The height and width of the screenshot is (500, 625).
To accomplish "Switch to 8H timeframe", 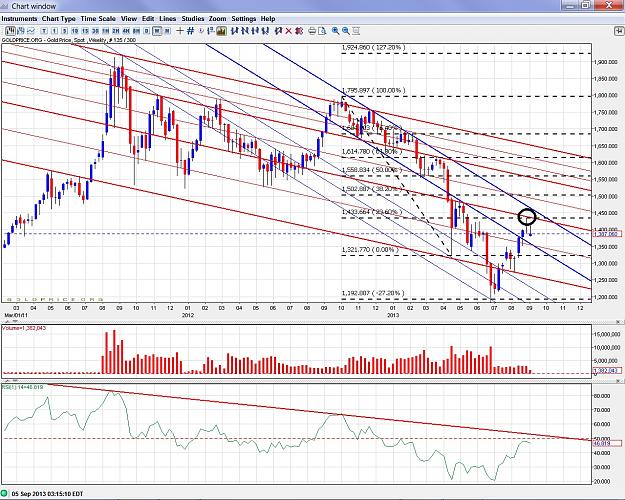I will 136,31.
